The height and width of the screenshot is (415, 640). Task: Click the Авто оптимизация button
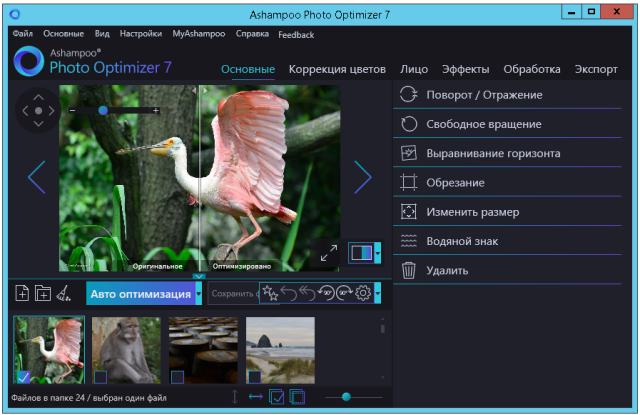pos(140,293)
